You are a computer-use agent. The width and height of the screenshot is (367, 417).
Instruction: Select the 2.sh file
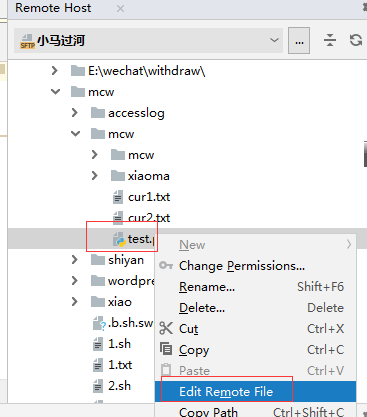[119, 386]
